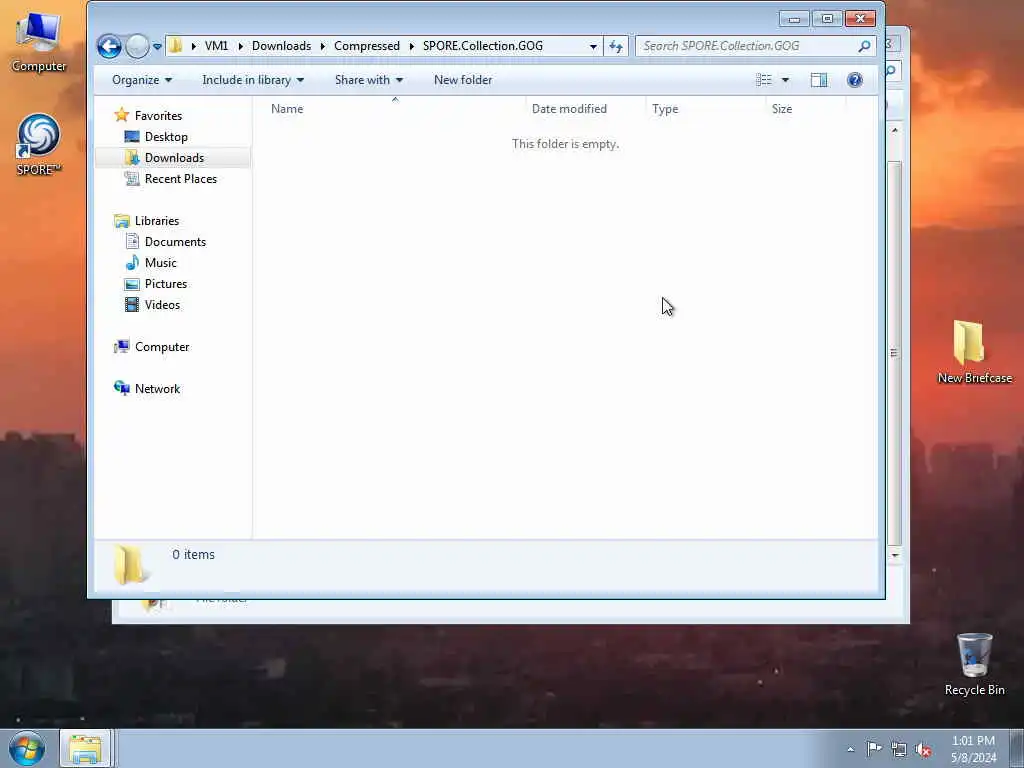Image resolution: width=1024 pixels, height=768 pixels.
Task: Select SPORE.Collection.GOG breadcrumb segment
Action: (x=483, y=46)
